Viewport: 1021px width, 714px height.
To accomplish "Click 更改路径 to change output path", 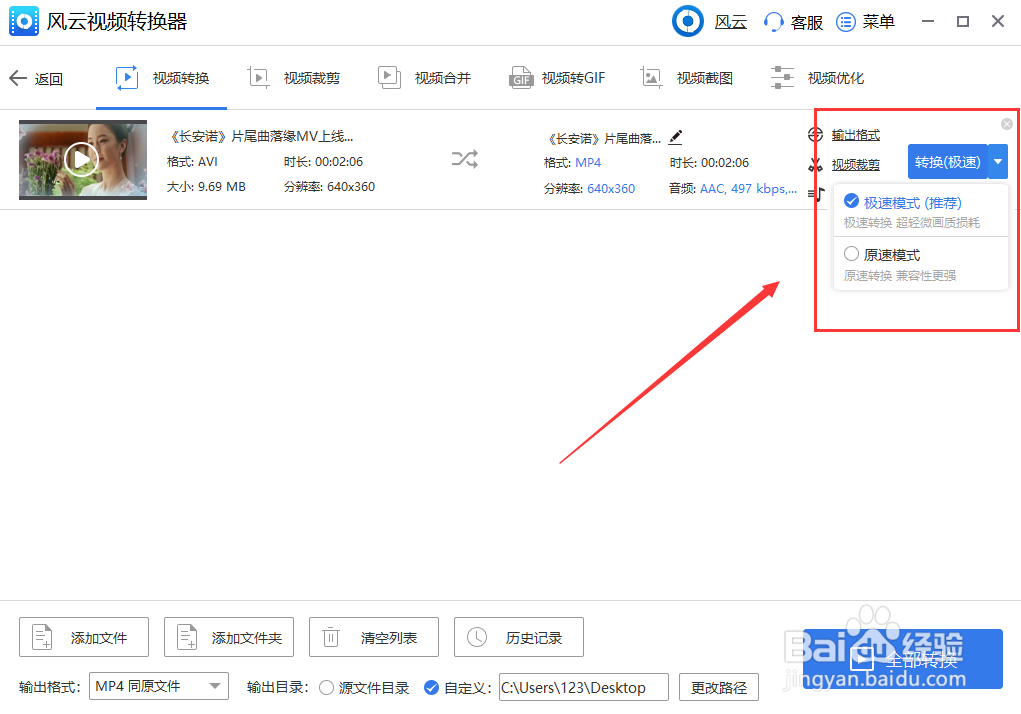I will pyautogui.click(x=718, y=687).
